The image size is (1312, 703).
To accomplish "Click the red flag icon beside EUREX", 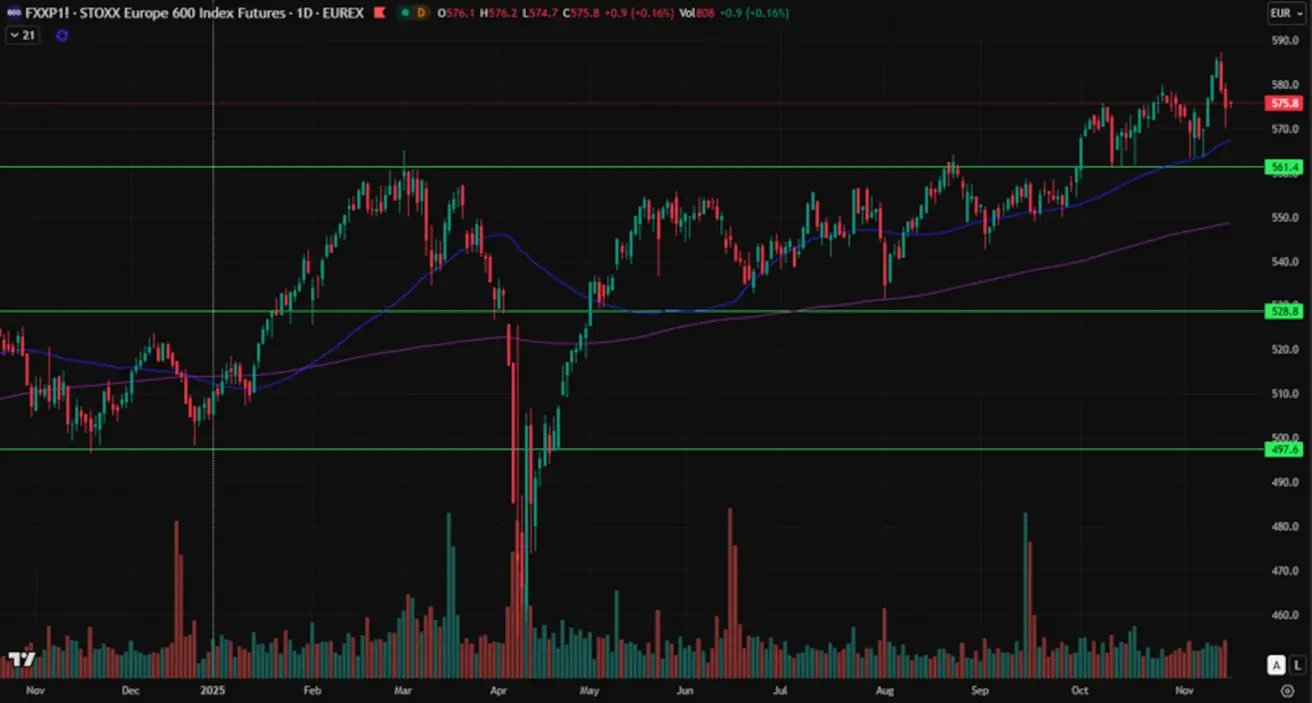I will pyautogui.click(x=378, y=13).
